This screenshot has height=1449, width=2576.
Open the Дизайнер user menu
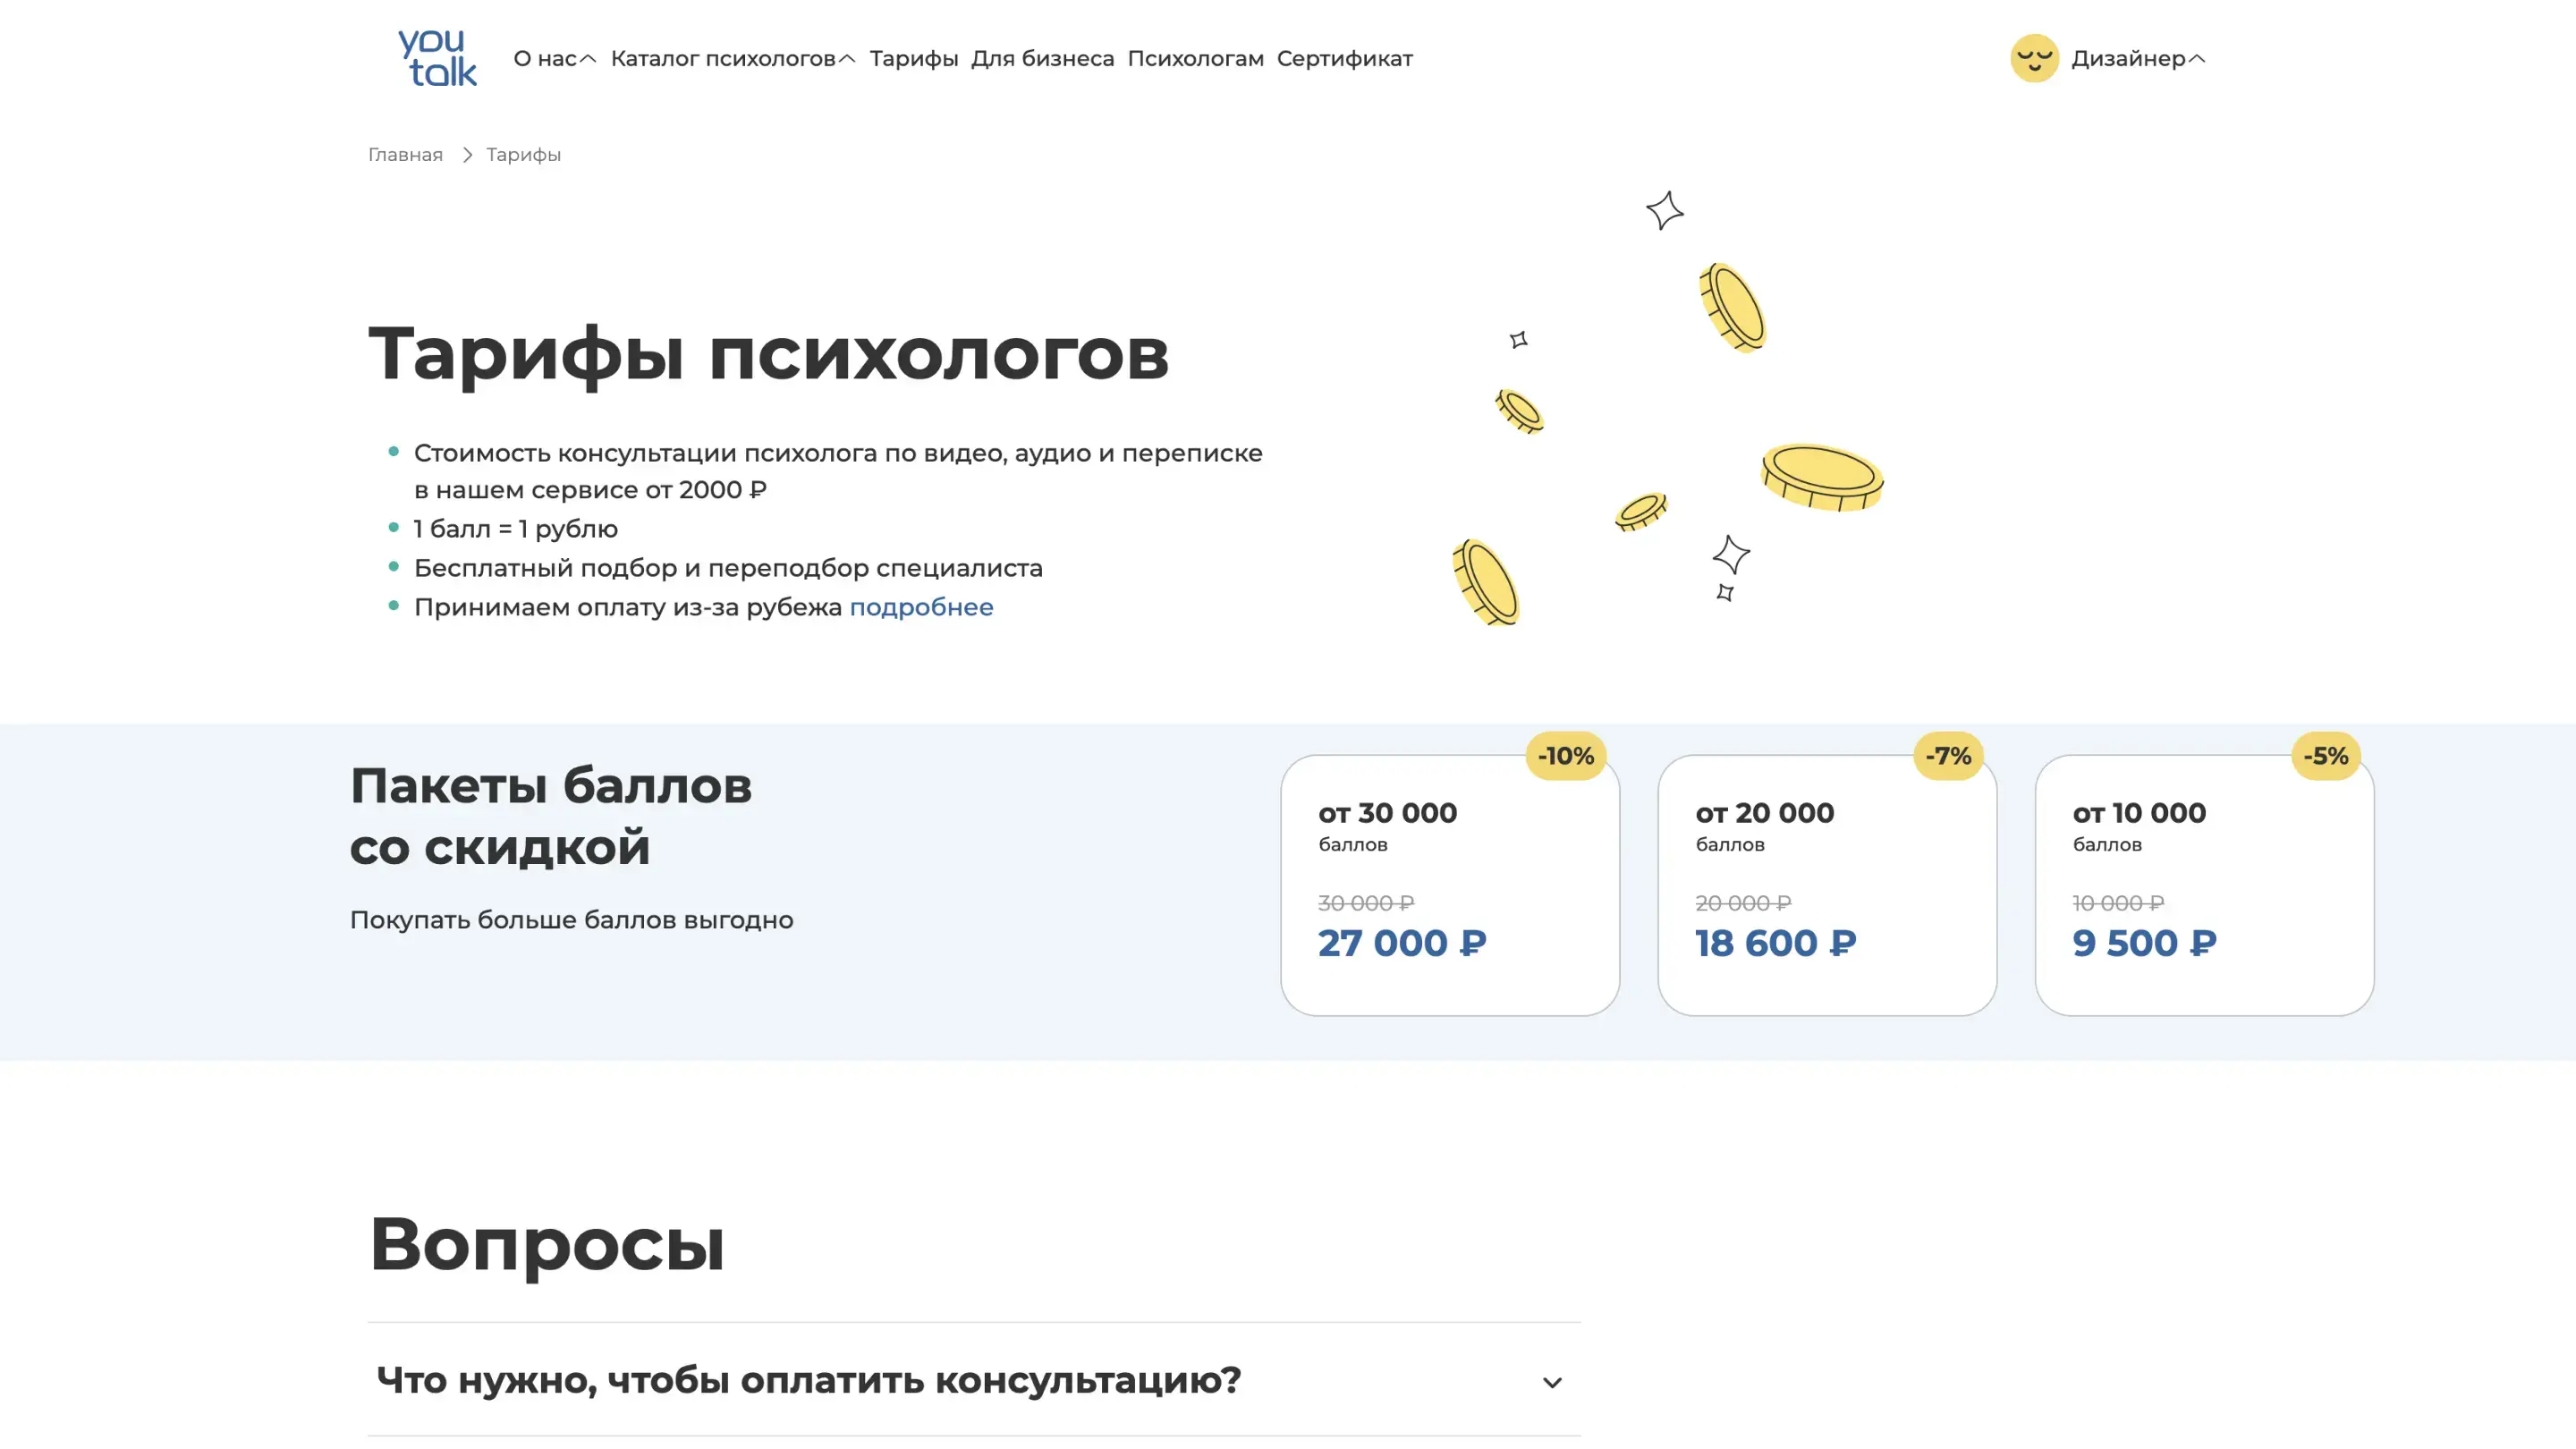[2137, 59]
